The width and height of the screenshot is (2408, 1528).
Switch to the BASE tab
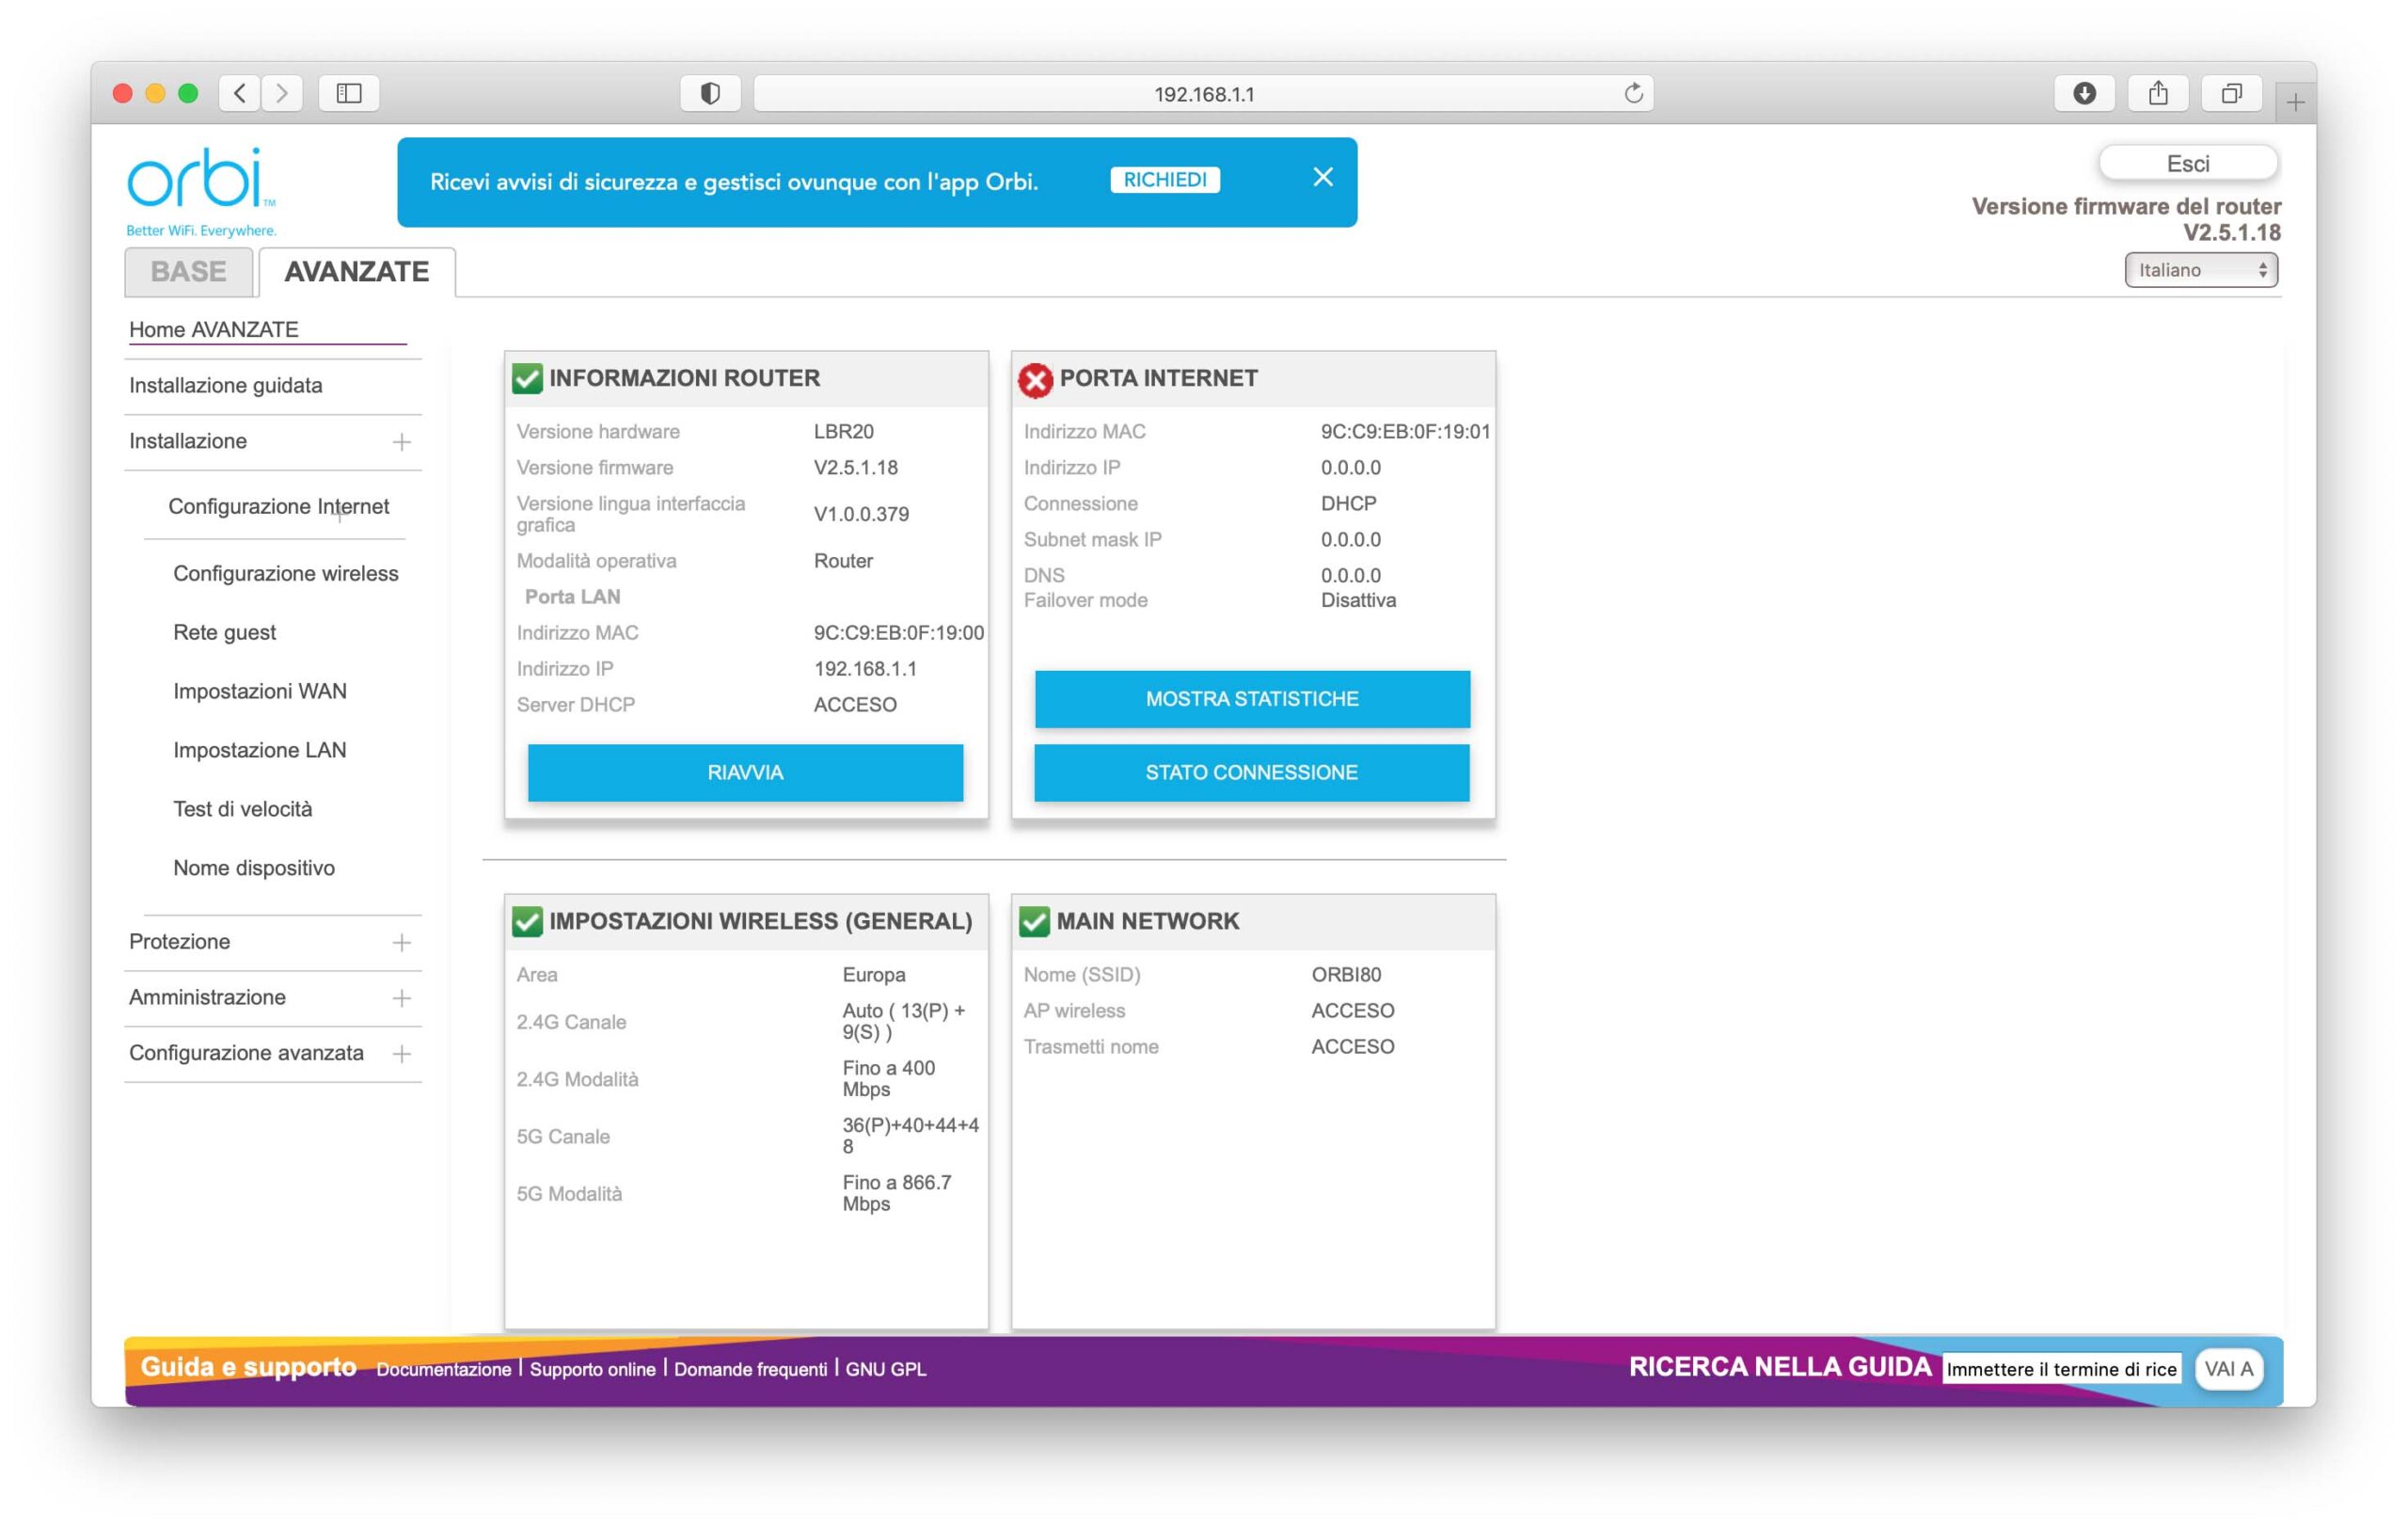point(188,272)
